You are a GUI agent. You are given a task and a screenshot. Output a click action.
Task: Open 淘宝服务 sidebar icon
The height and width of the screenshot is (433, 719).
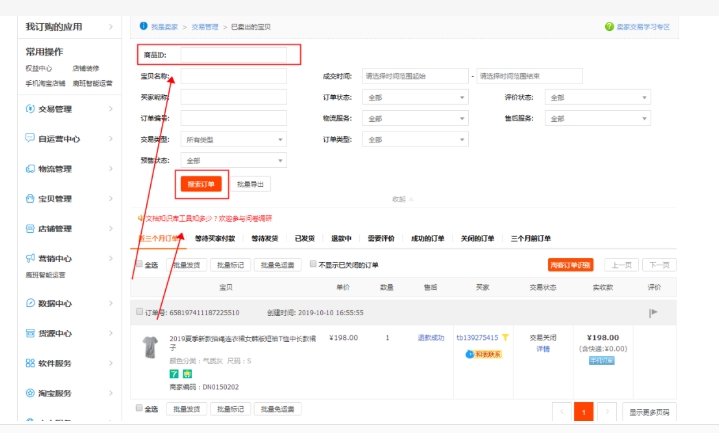click(x=30, y=393)
